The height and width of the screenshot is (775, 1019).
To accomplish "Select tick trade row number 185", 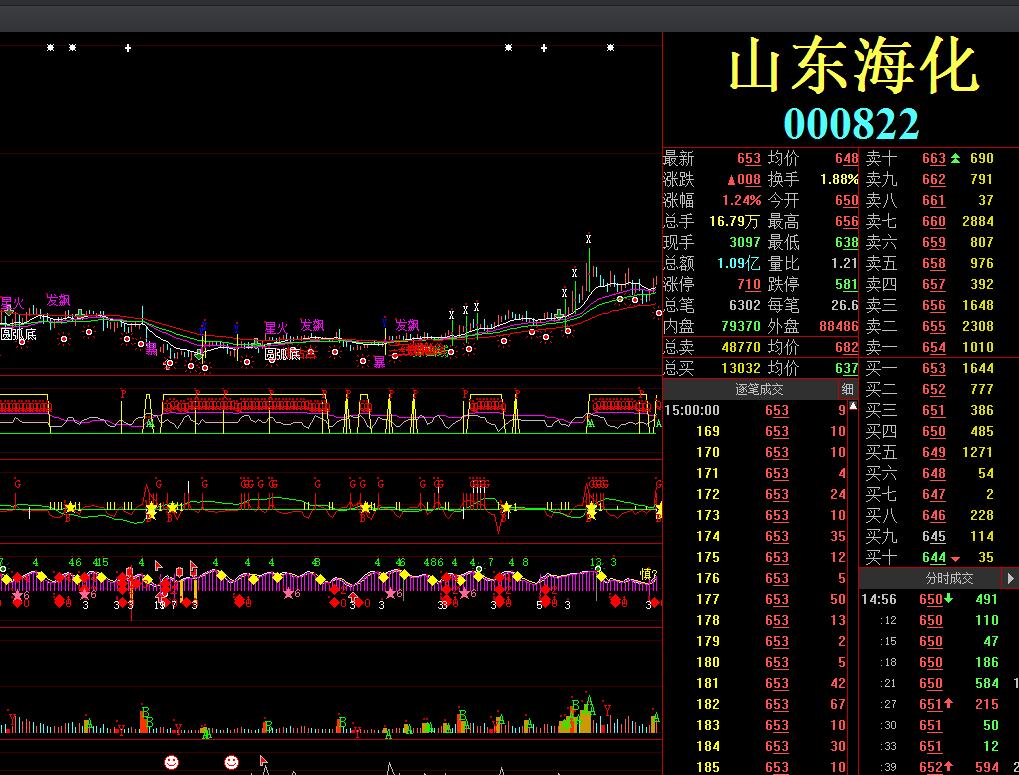I will coord(755,767).
